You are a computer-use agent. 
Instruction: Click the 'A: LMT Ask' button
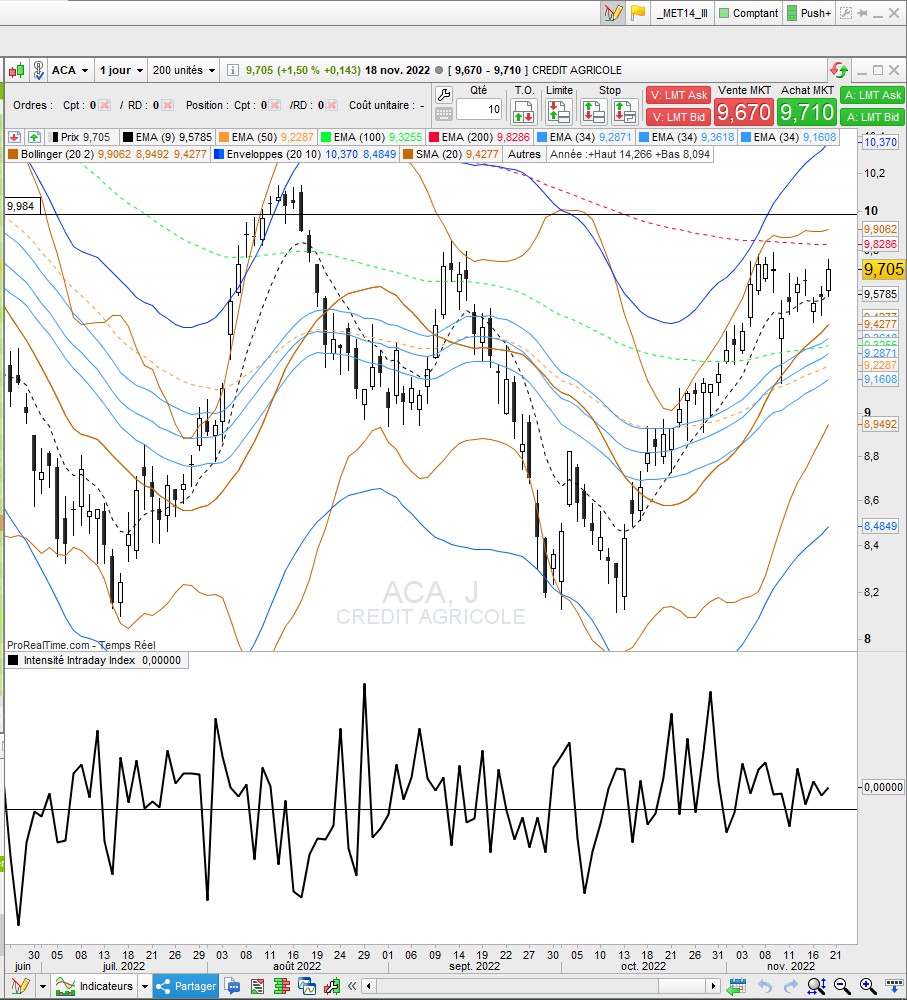[x=873, y=95]
